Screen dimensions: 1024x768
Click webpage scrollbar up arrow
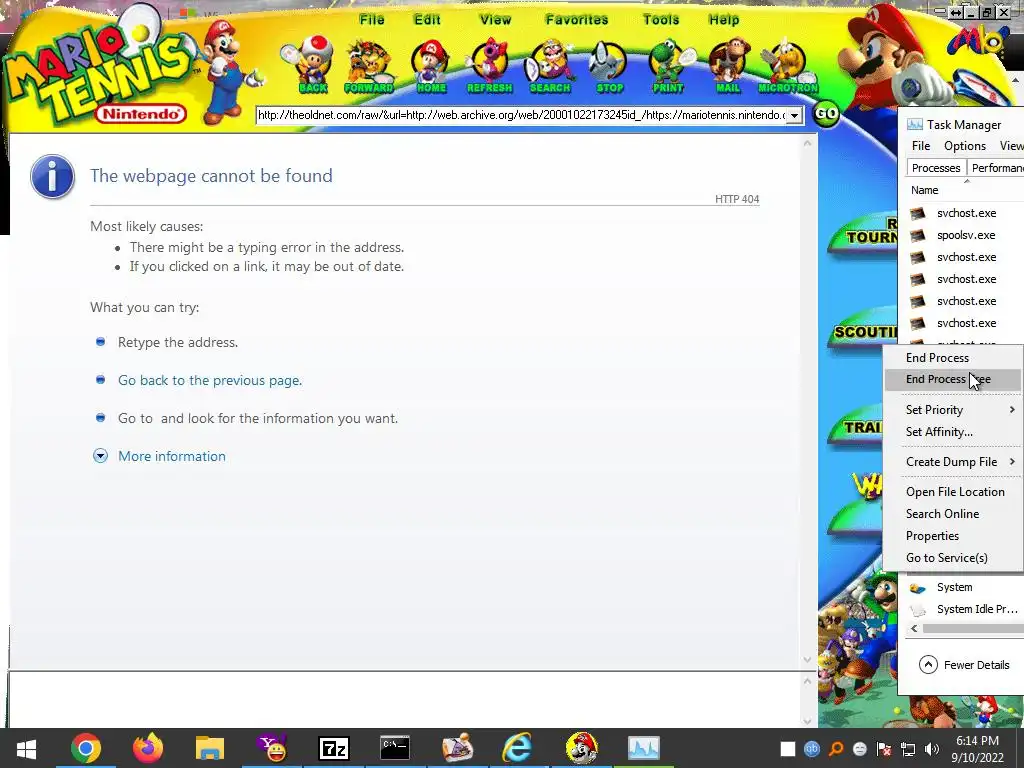pyautogui.click(x=808, y=142)
